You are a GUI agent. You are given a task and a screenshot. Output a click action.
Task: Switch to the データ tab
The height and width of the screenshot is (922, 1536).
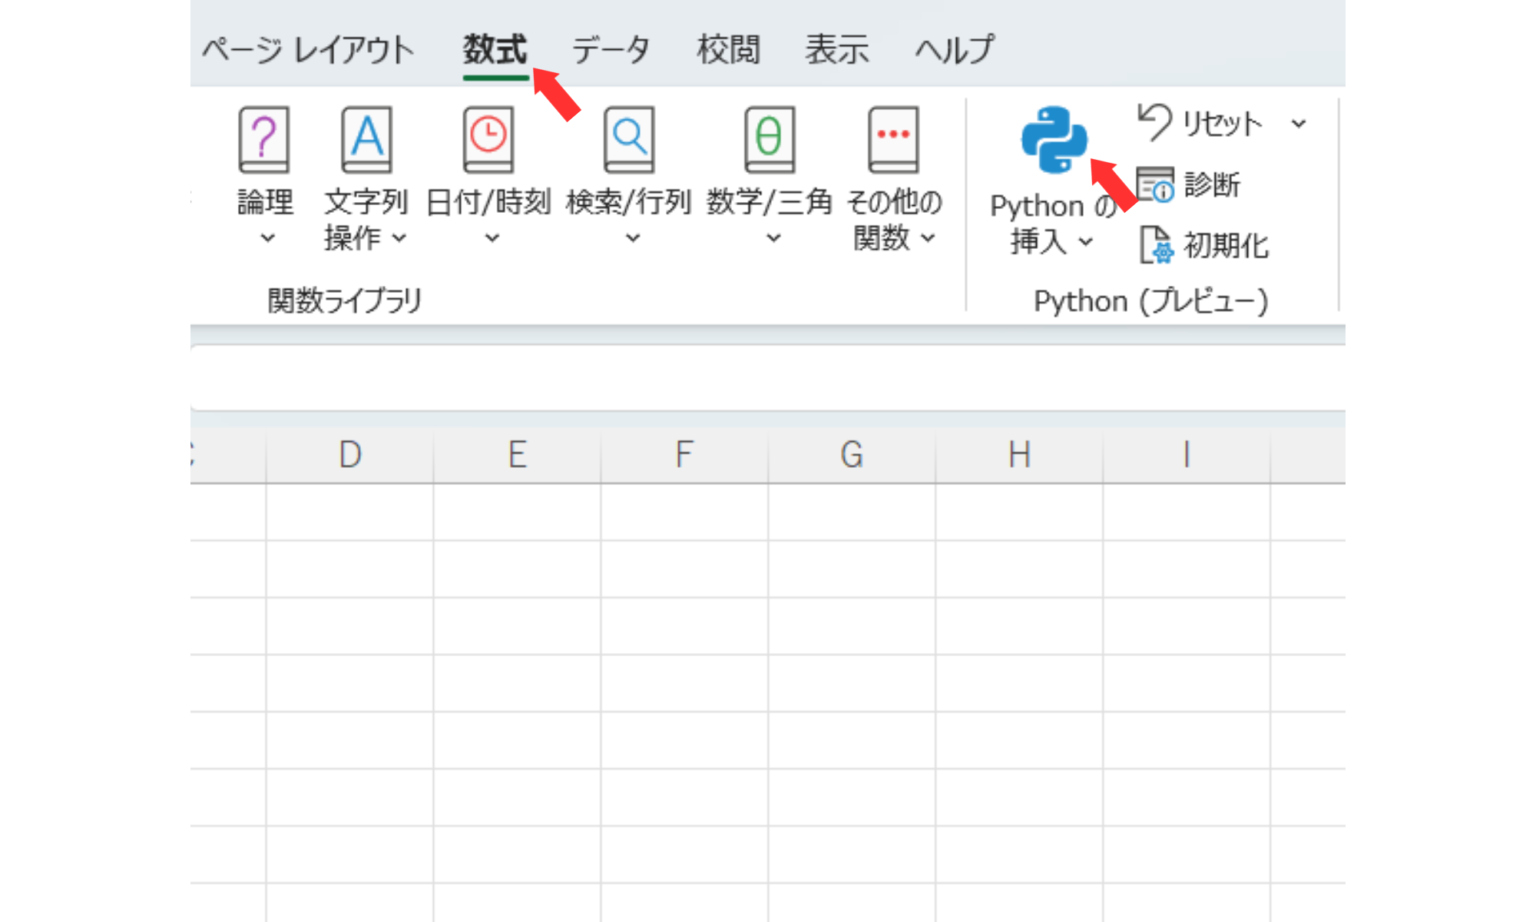611,48
